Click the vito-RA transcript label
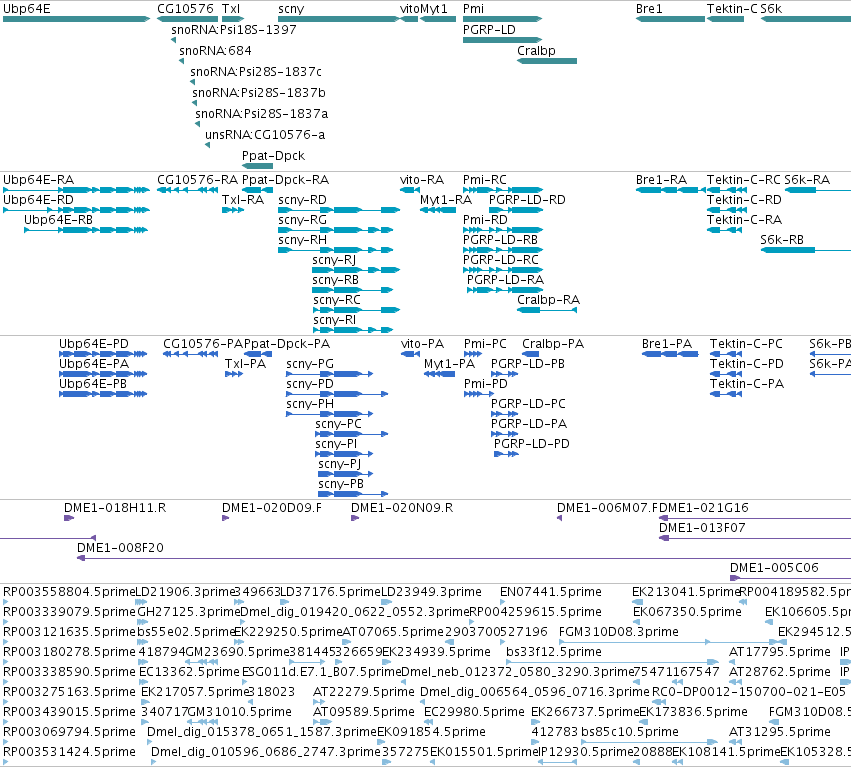The height and width of the screenshot is (767, 851). click(422, 180)
